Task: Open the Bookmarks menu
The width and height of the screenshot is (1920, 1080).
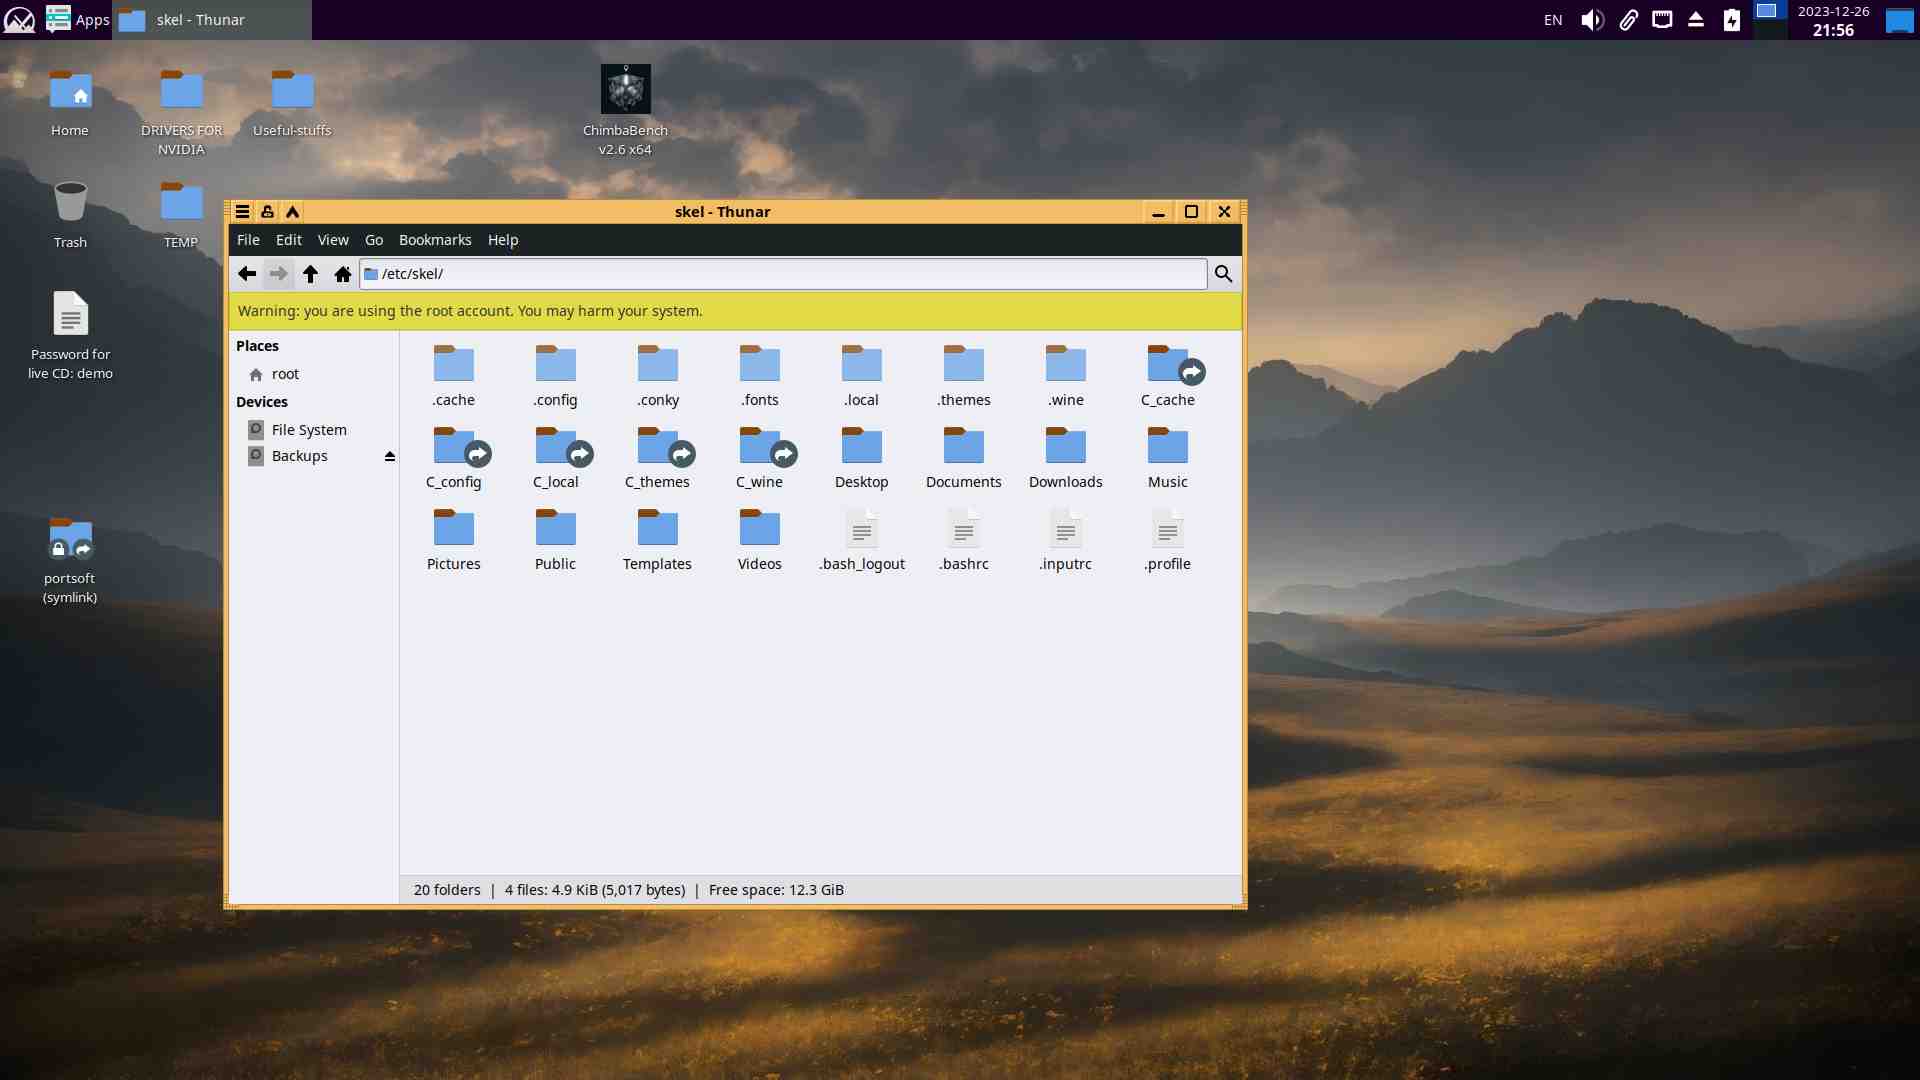Action: click(x=435, y=240)
